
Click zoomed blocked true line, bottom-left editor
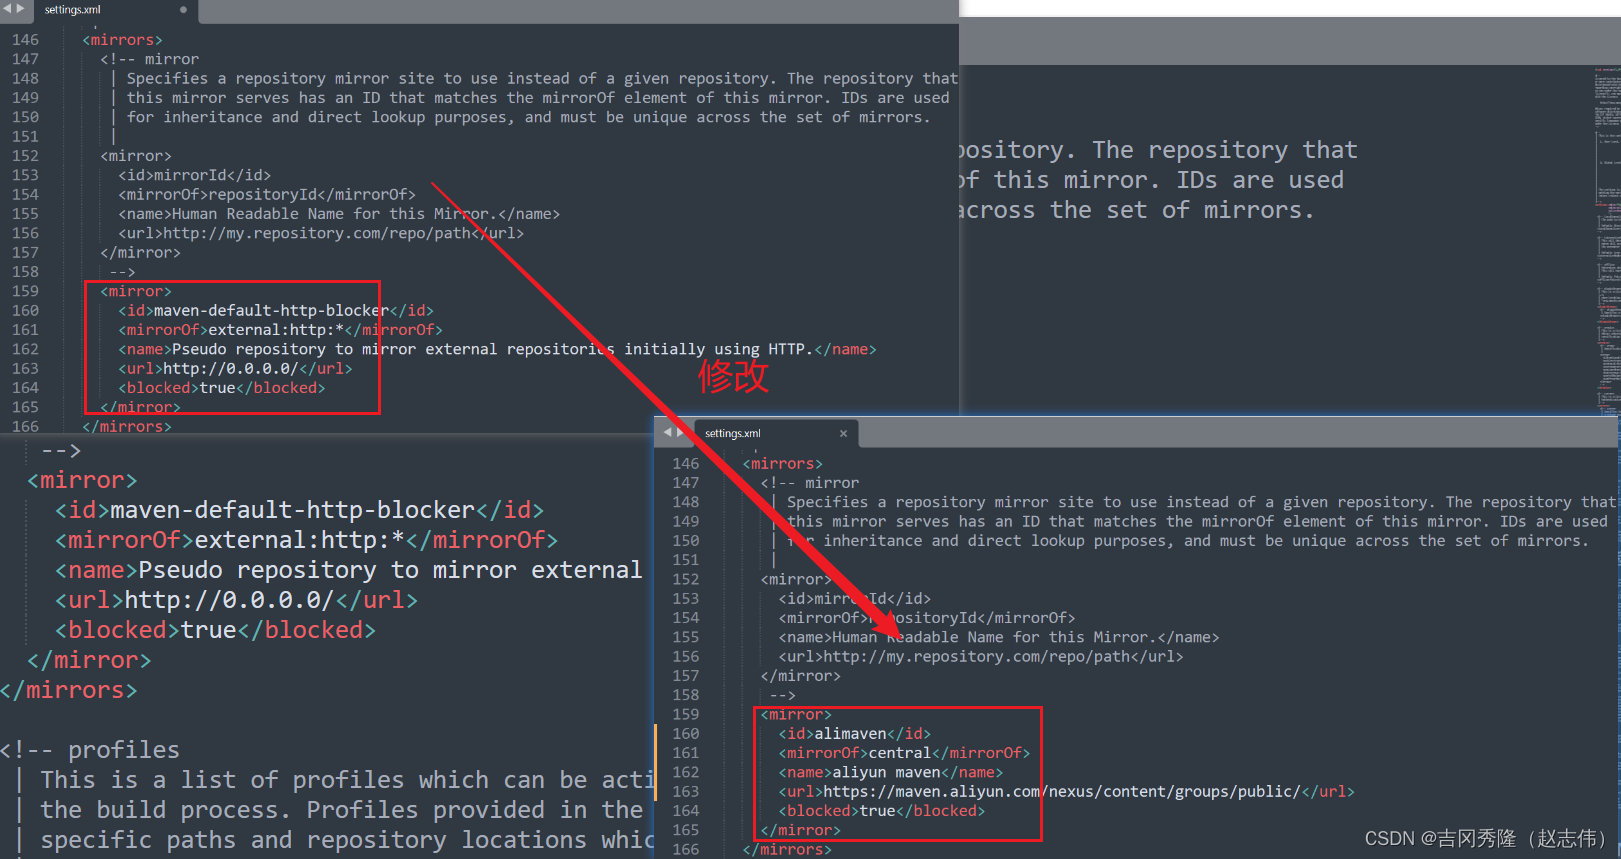pyautogui.click(x=215, y=630)
